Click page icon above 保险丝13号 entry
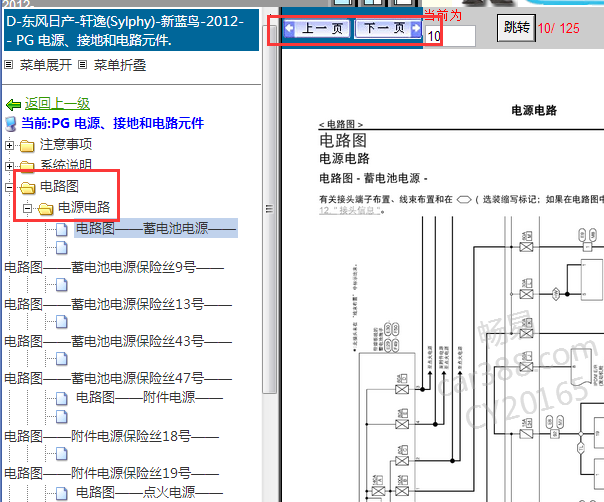The width and height of the screenshot is (604, 502). point(62,285)
